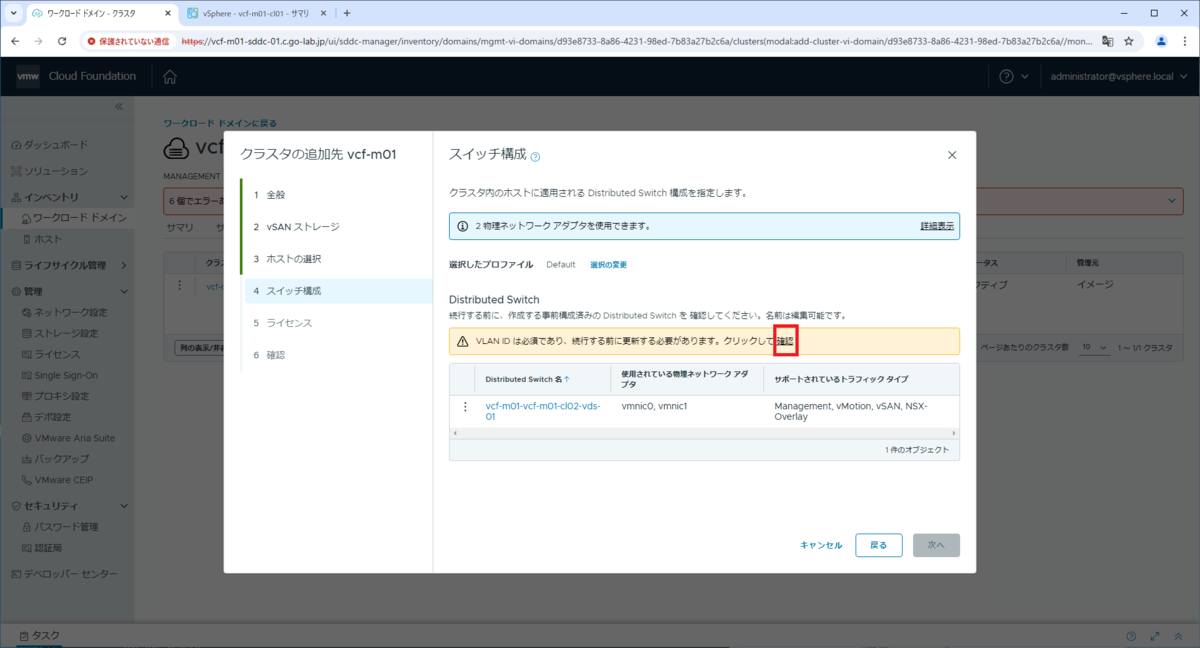The image size is (1200, 648).
Task: Click the disabled 次へ button
Action: (936, 545)
